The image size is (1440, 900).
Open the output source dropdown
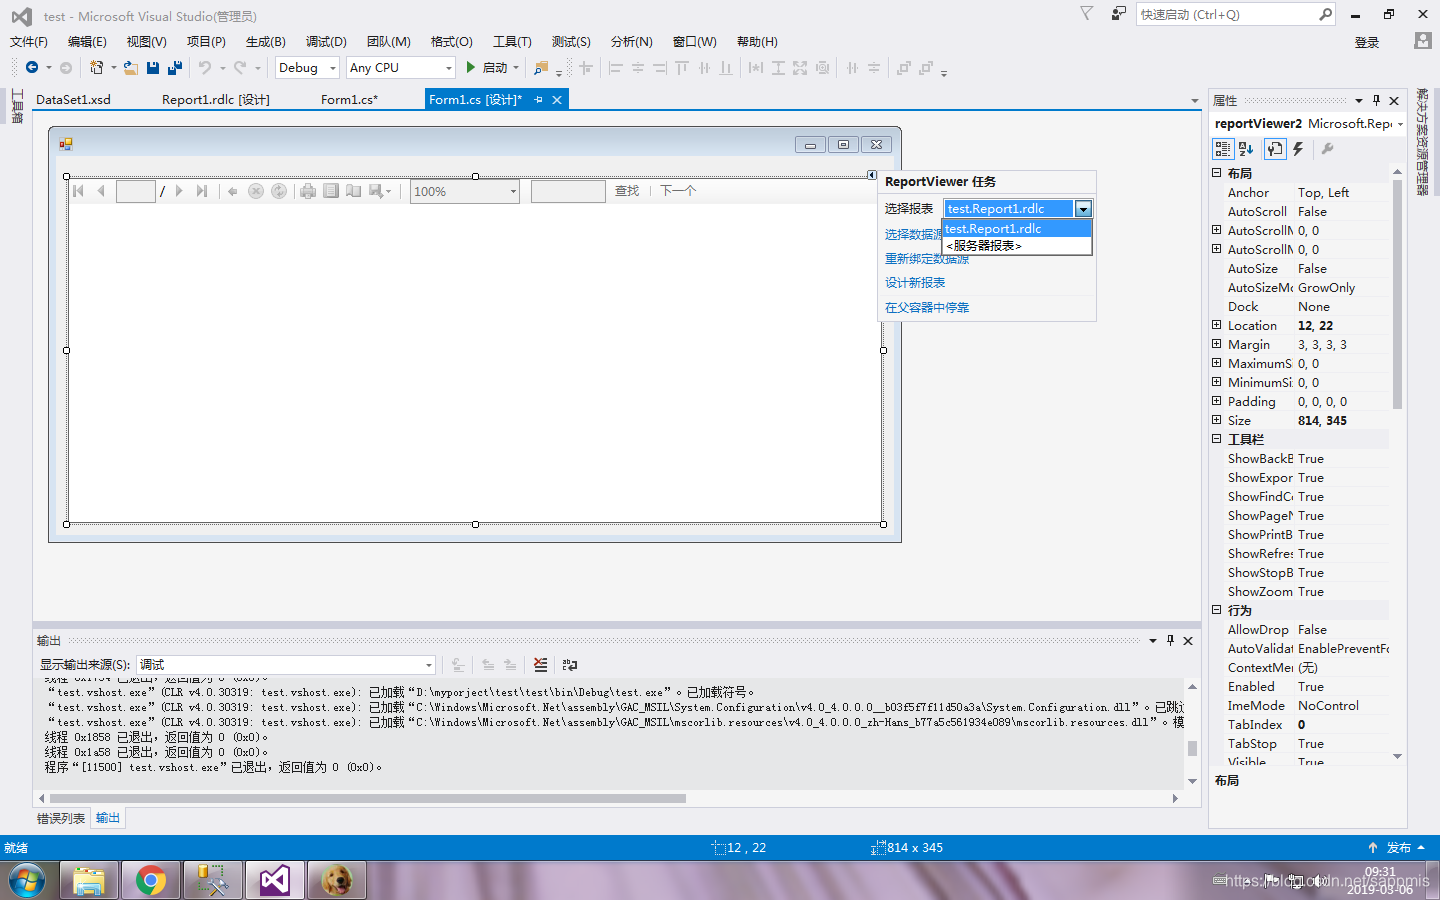click(x=286, y=665)
